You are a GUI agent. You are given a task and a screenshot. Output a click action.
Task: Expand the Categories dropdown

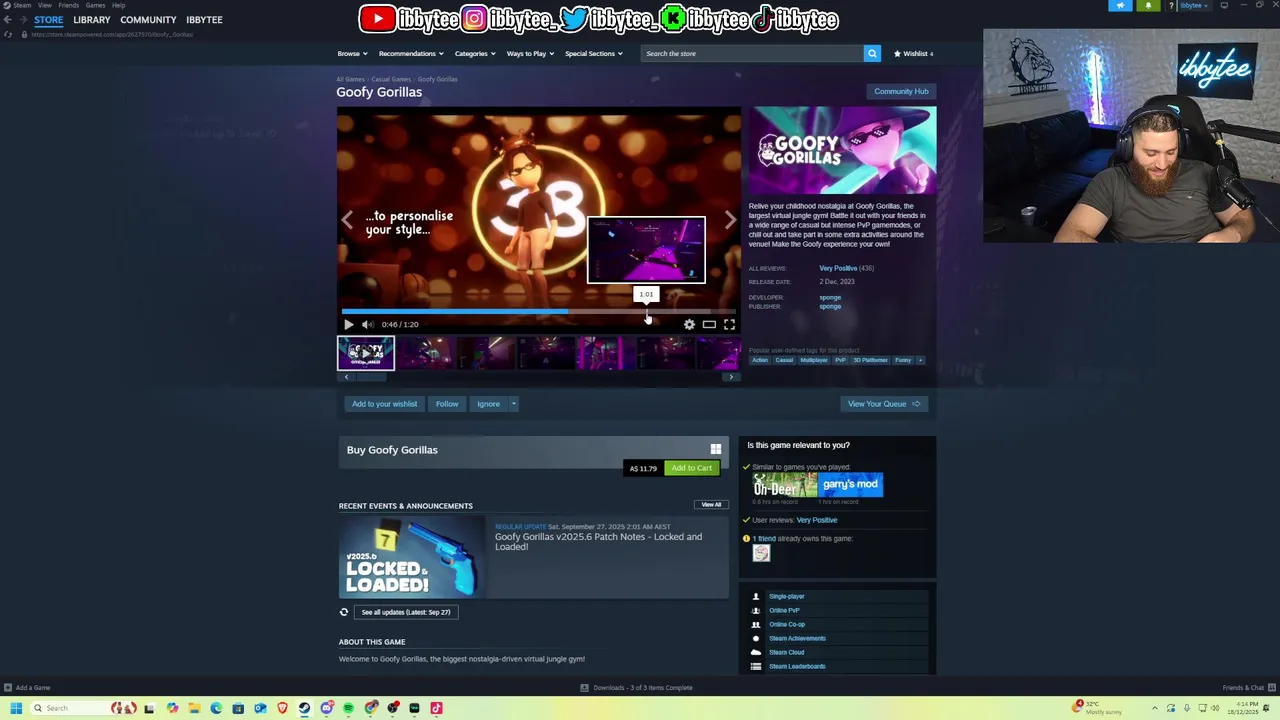click(x=475, y=53)
